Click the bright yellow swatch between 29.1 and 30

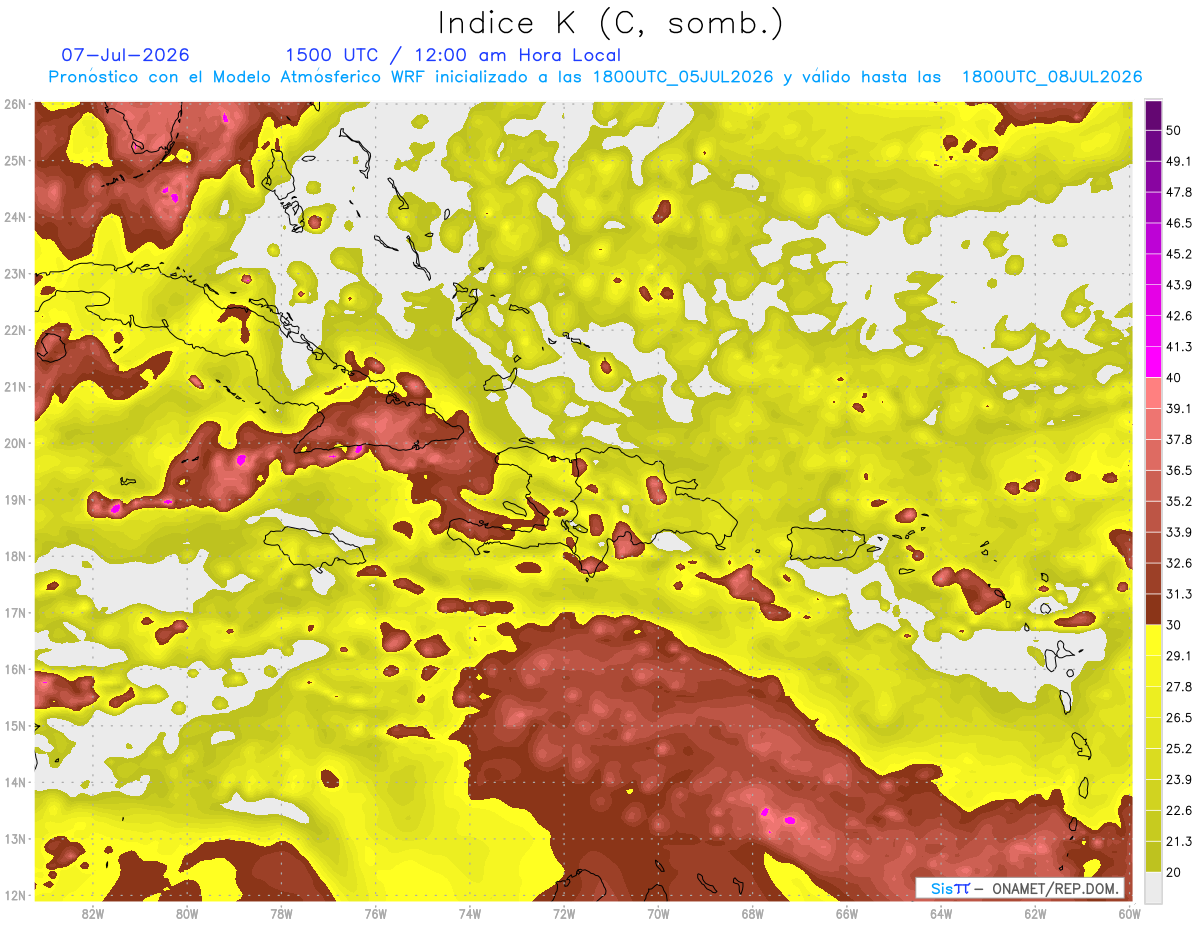[x=1154, y=640]
